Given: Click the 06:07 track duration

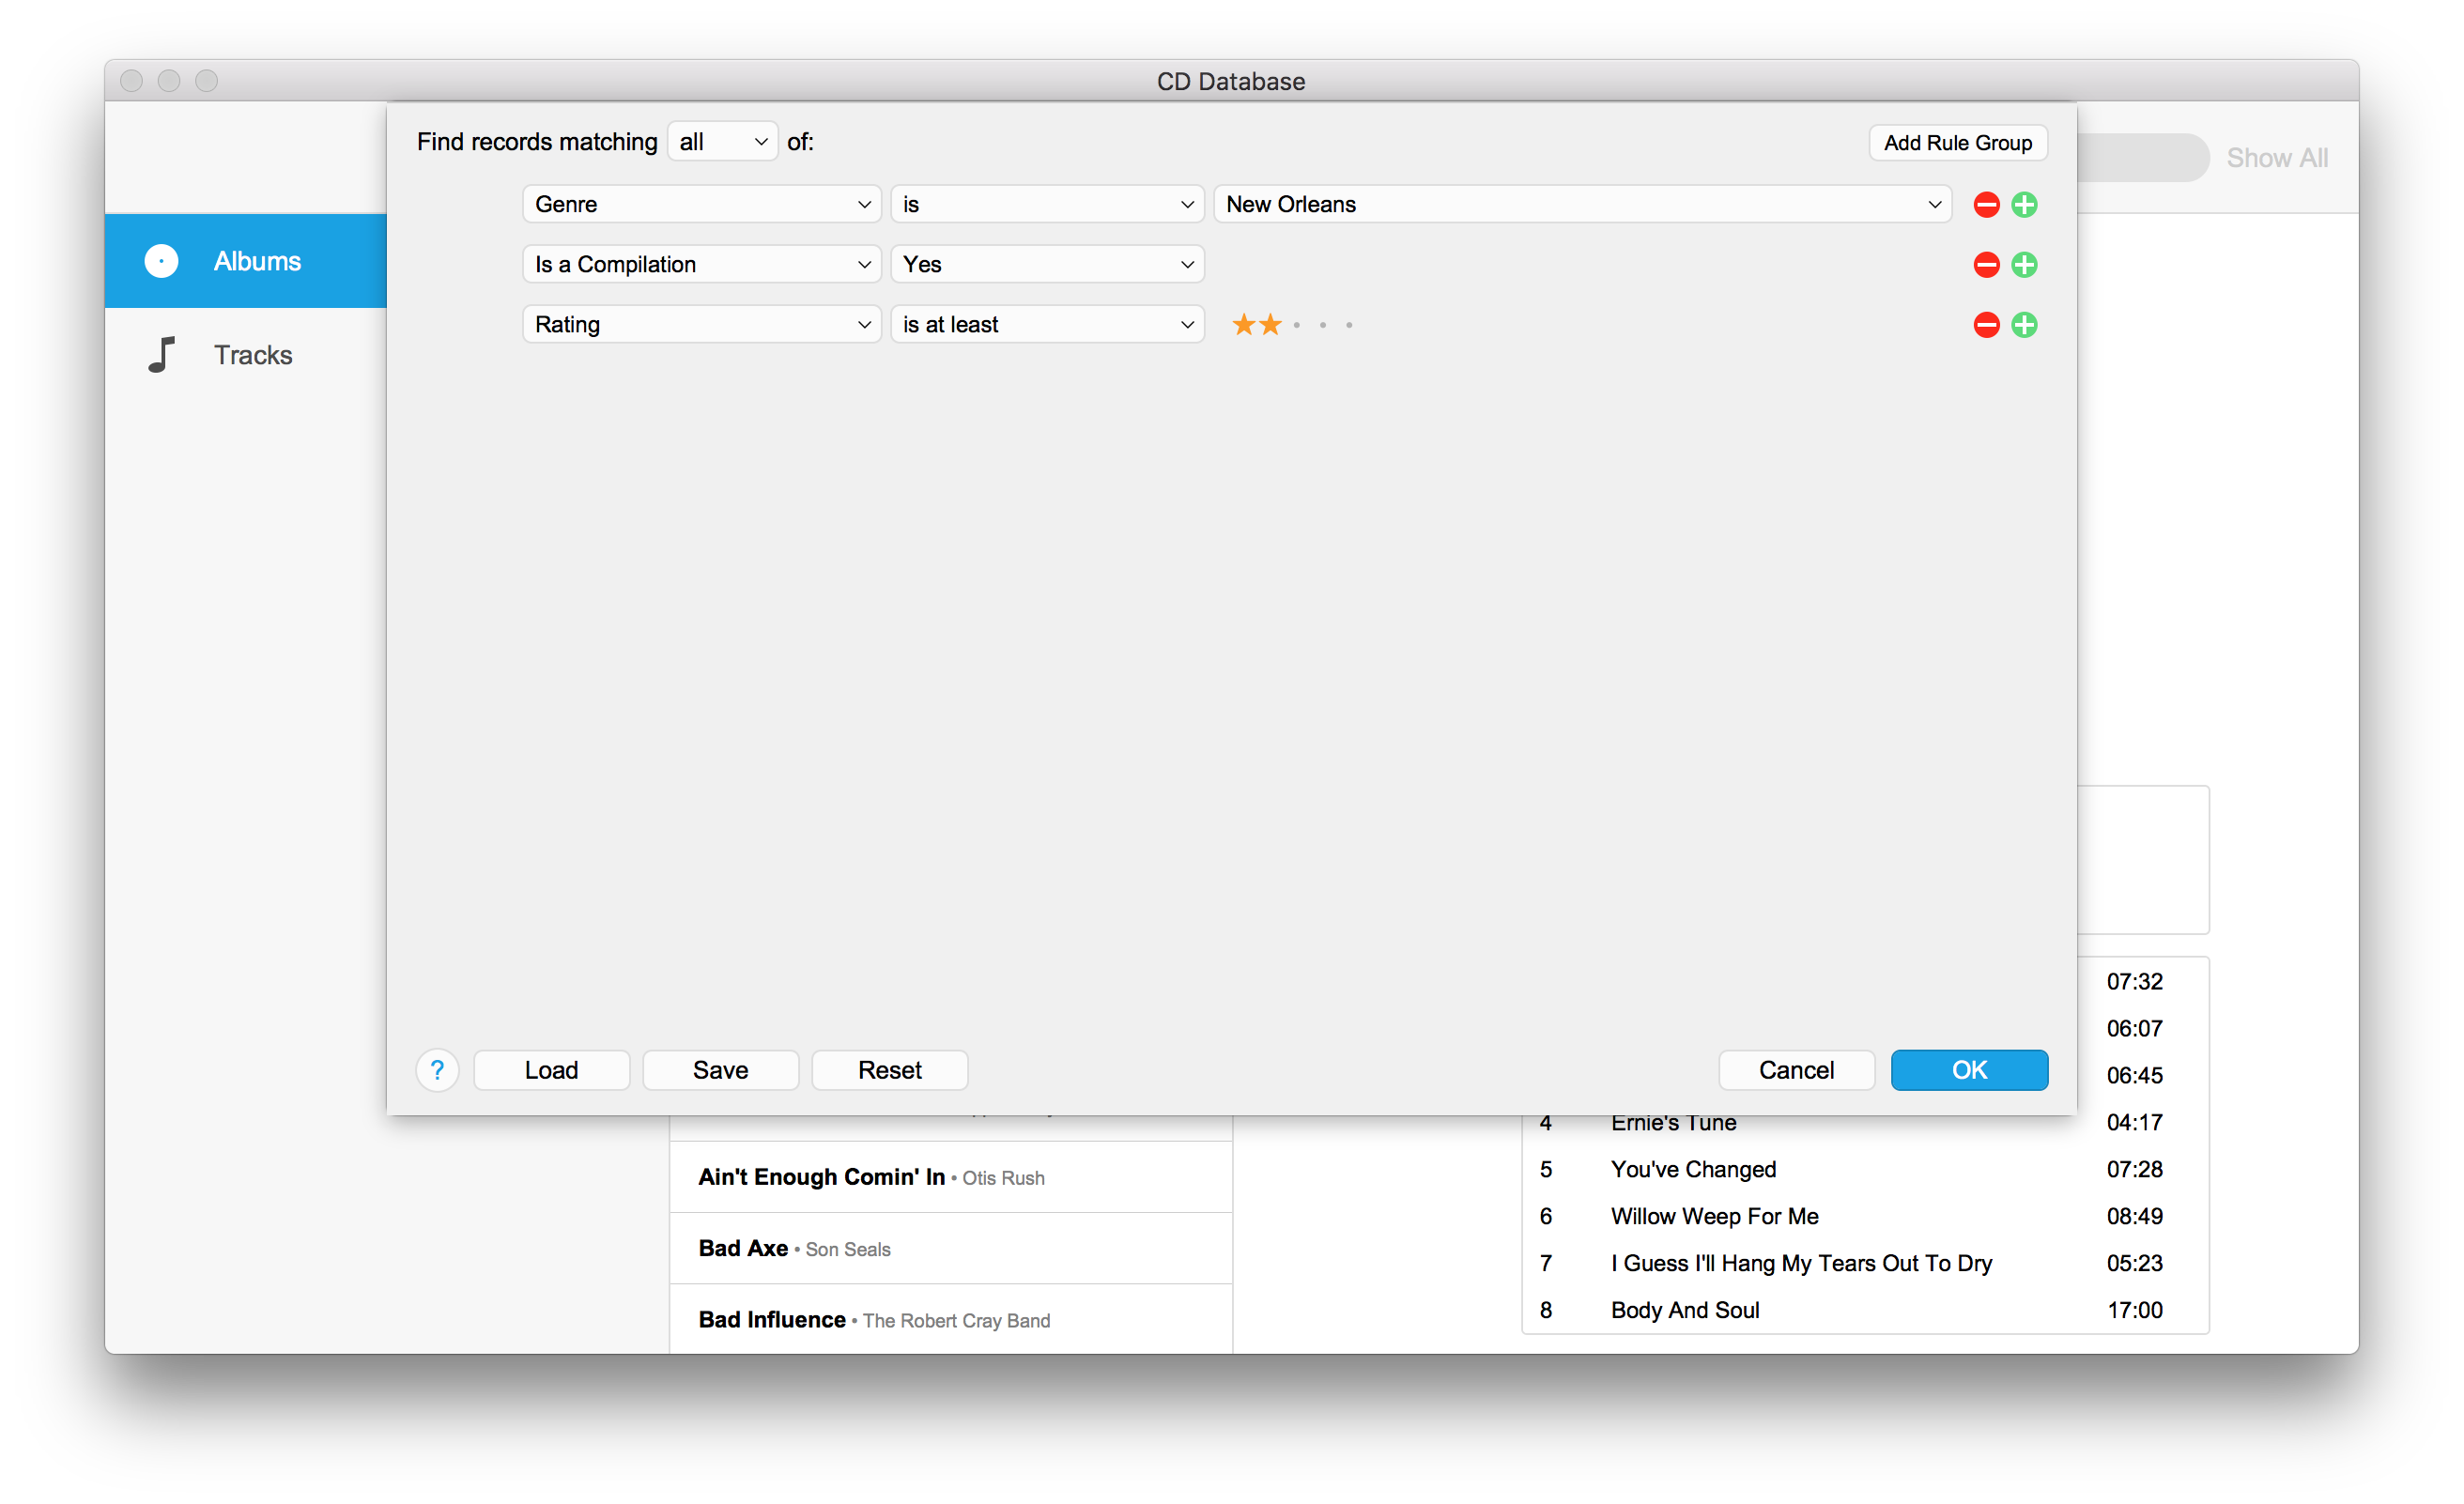Looking at the screenshot, I should coord(2134,1029).
